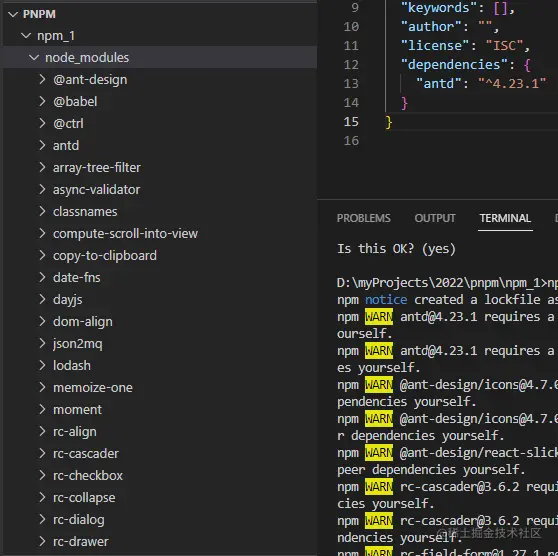Expand the copy-to-clipboard chevron
The height and width of the screenshot is (556, 558).
tap(42, 255)
